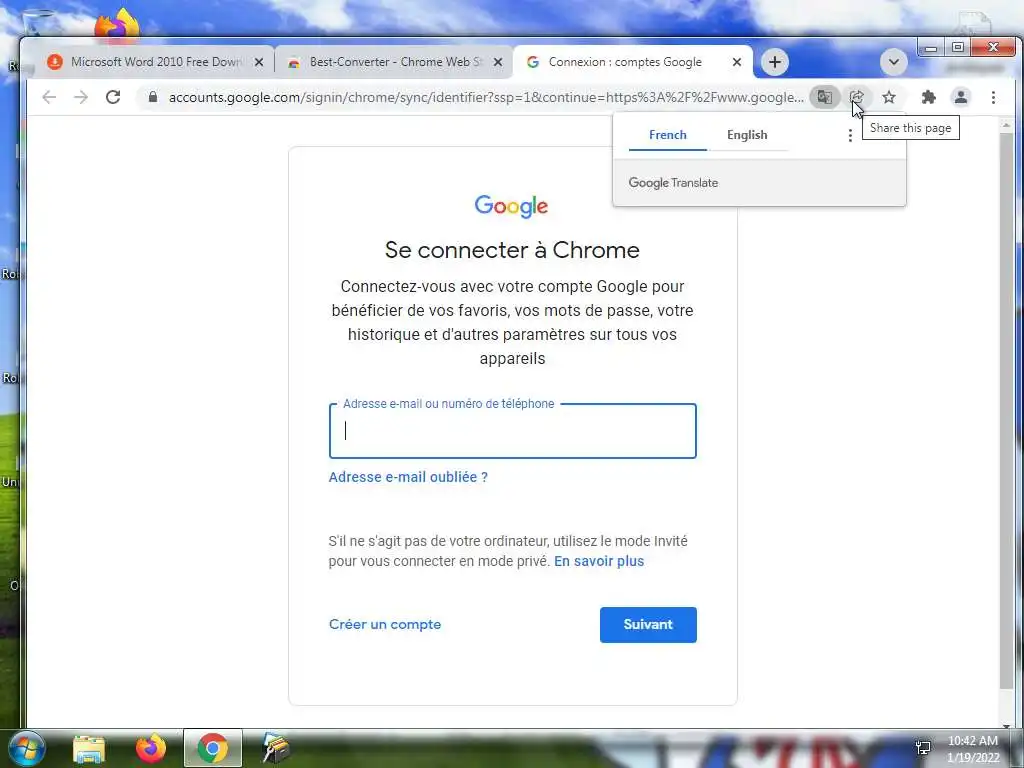Click the Google Translate label in popup
The image size is (1024, 768).
pyautogui.click(x=673, y=183)
